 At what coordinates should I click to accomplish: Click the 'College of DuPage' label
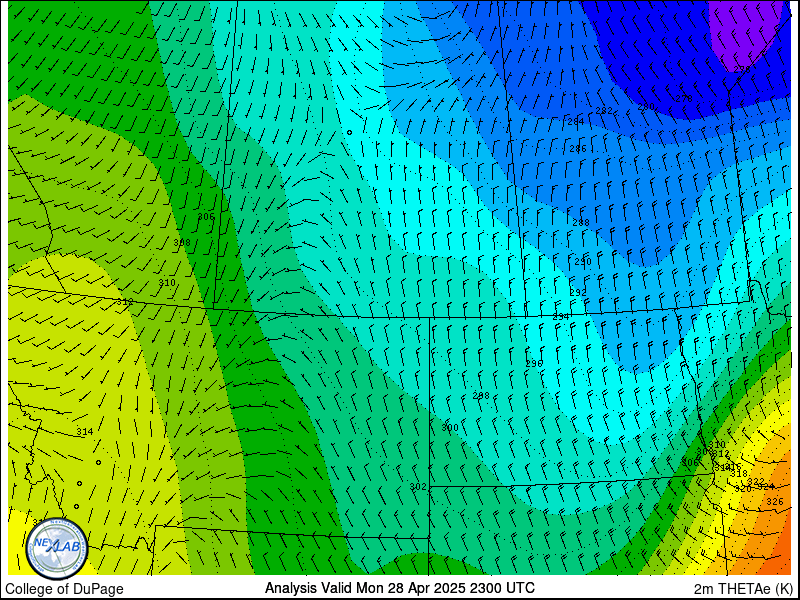(x=64, y=589)
